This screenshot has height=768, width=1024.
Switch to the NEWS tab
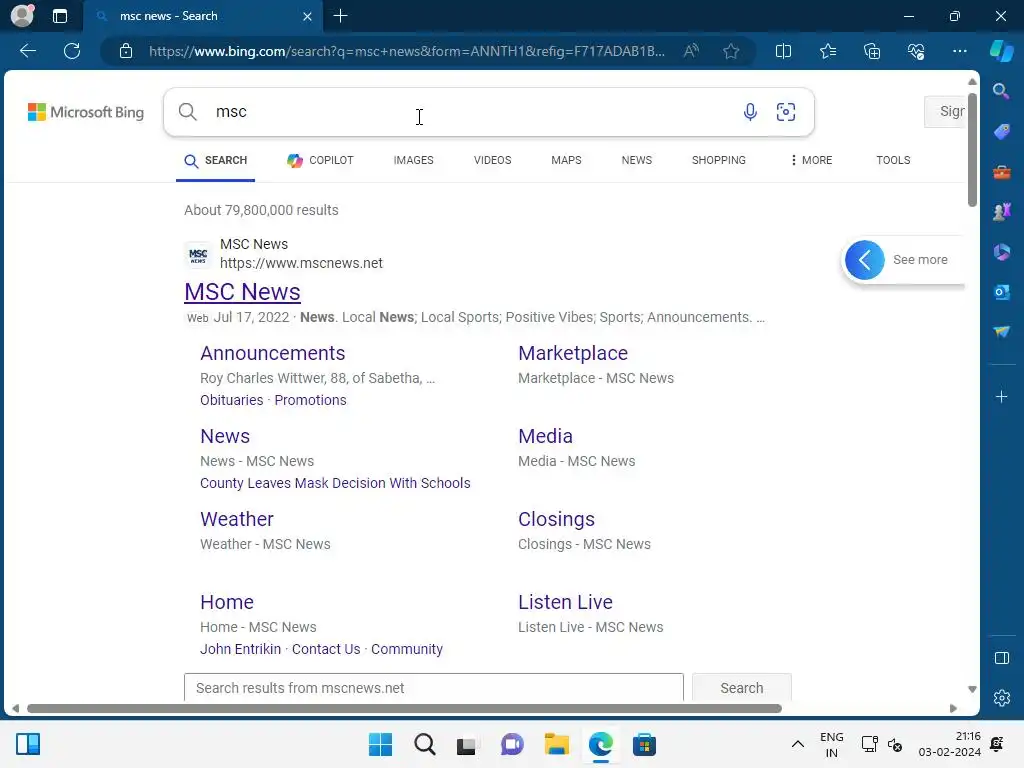[x=637, y=160]
